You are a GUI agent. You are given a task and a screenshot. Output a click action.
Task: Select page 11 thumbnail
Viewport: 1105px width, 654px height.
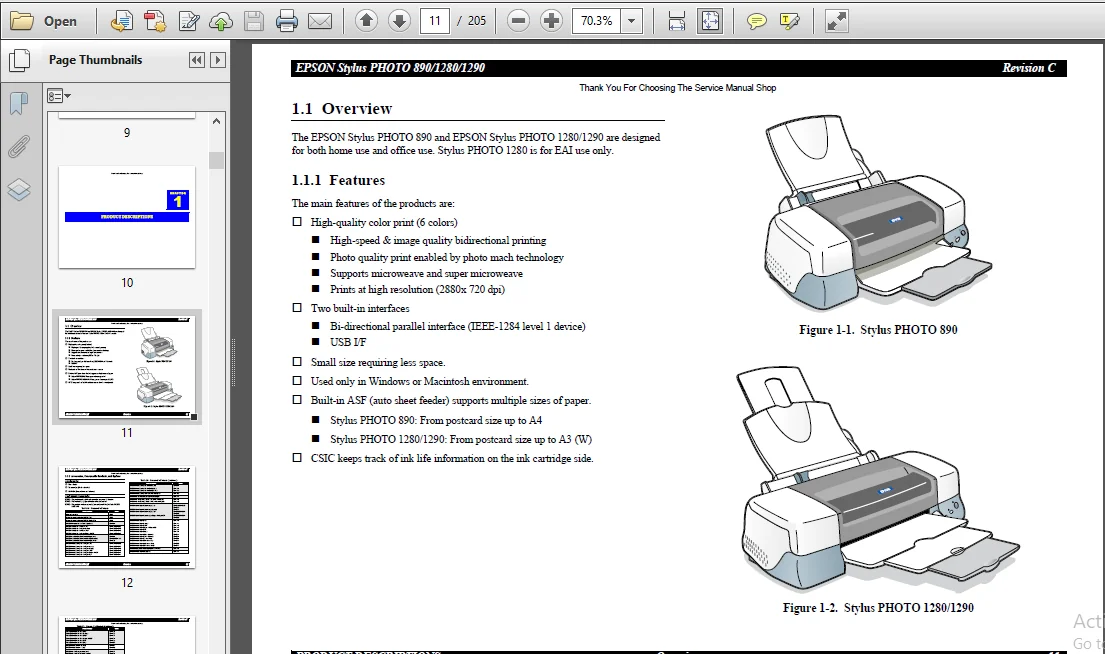(127, 366)
